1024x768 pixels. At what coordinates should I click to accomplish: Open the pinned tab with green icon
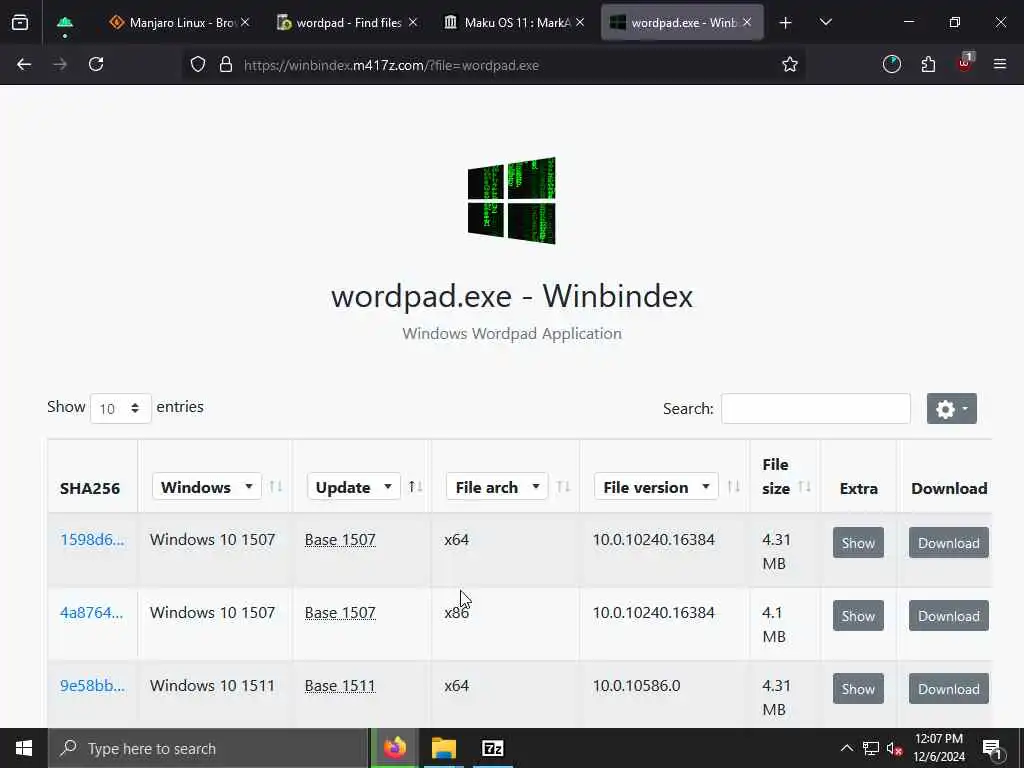tap(65, 23)
